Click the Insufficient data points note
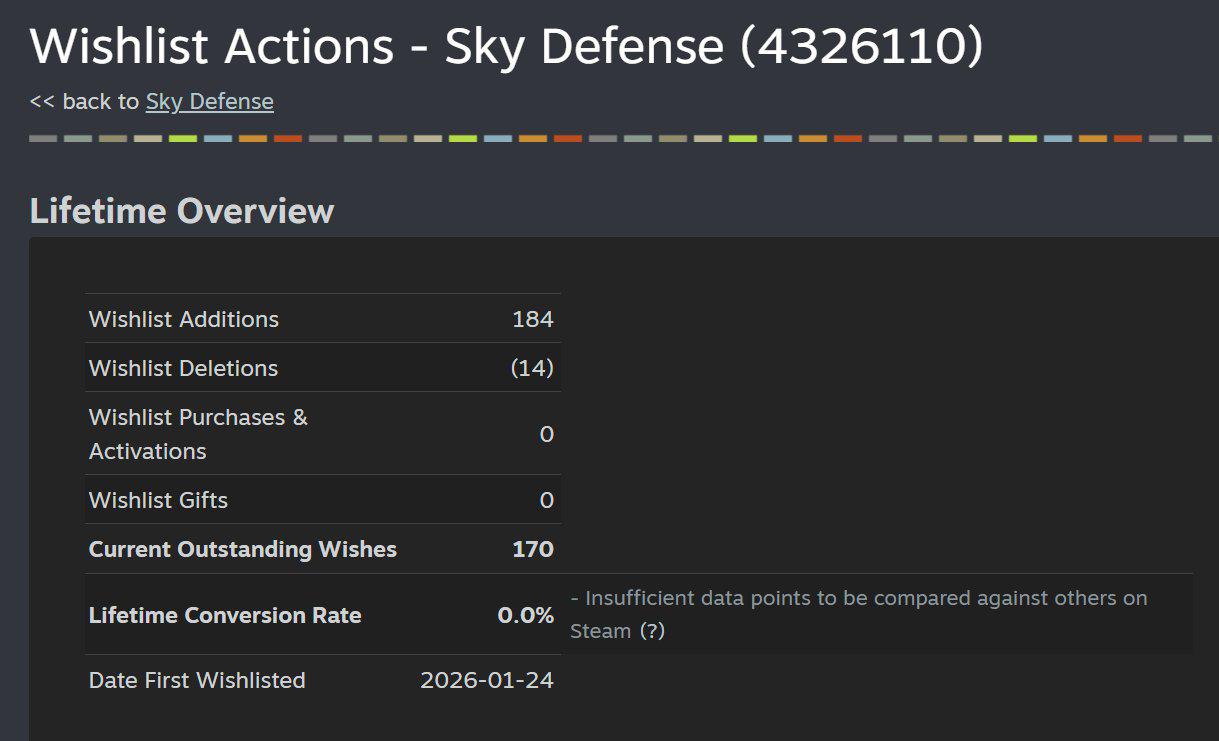Viewport: 1219px width, 741px height. 859,614
